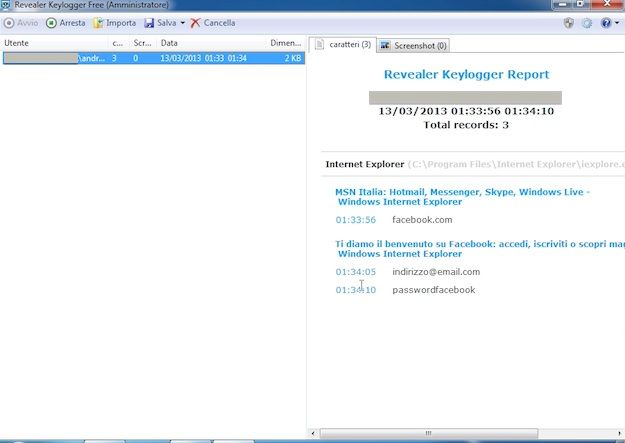Open the Ti diamo il benvenuto su Facebook entry
Viewport: 625px width, 443px height.
point(480,249)
